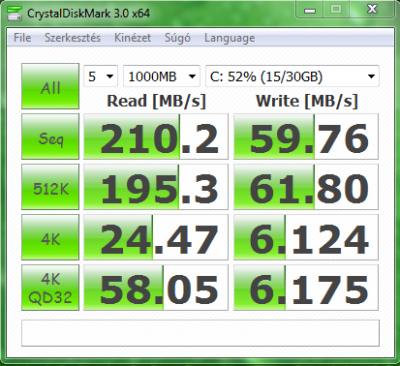Screen dimensions: 400x366
Task: Start the 4K QD32 benchmark test
Action: coord(50,287)
